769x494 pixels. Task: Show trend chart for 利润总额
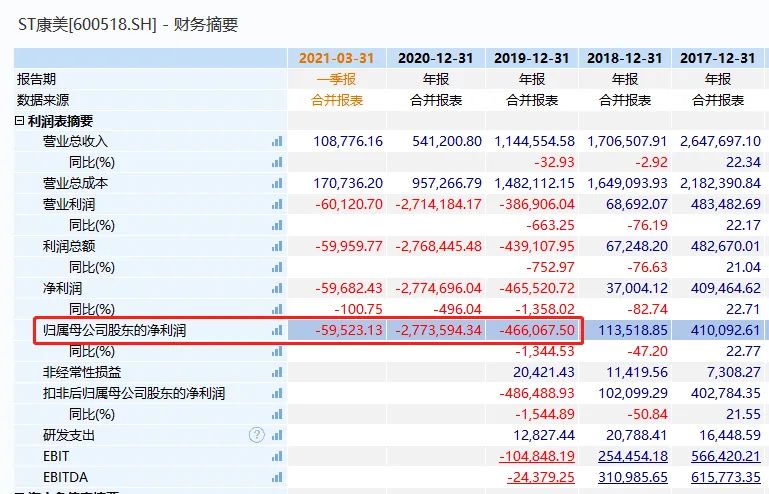tap(277, 246)
